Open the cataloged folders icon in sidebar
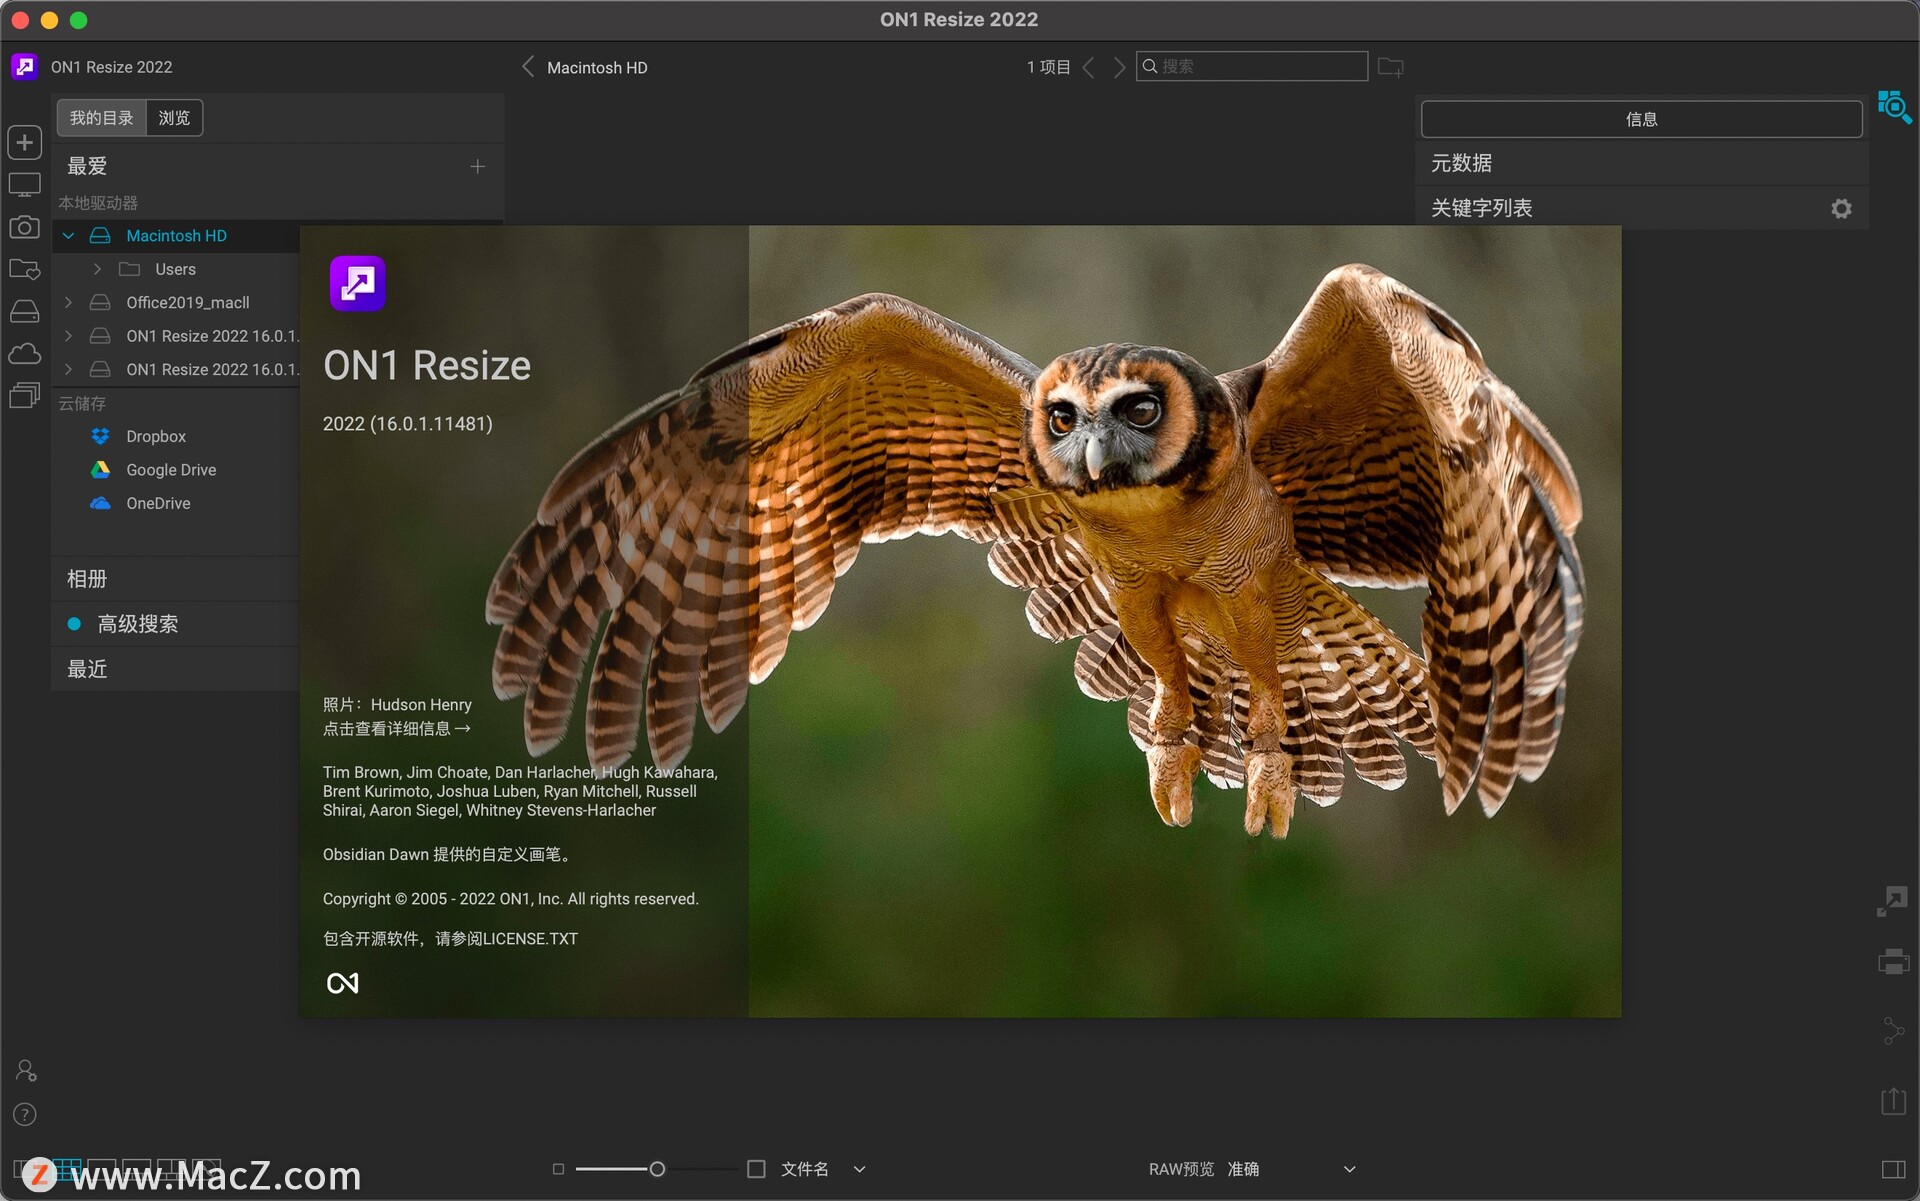Screen dimensions: 1920x1201 pos(25,270)
